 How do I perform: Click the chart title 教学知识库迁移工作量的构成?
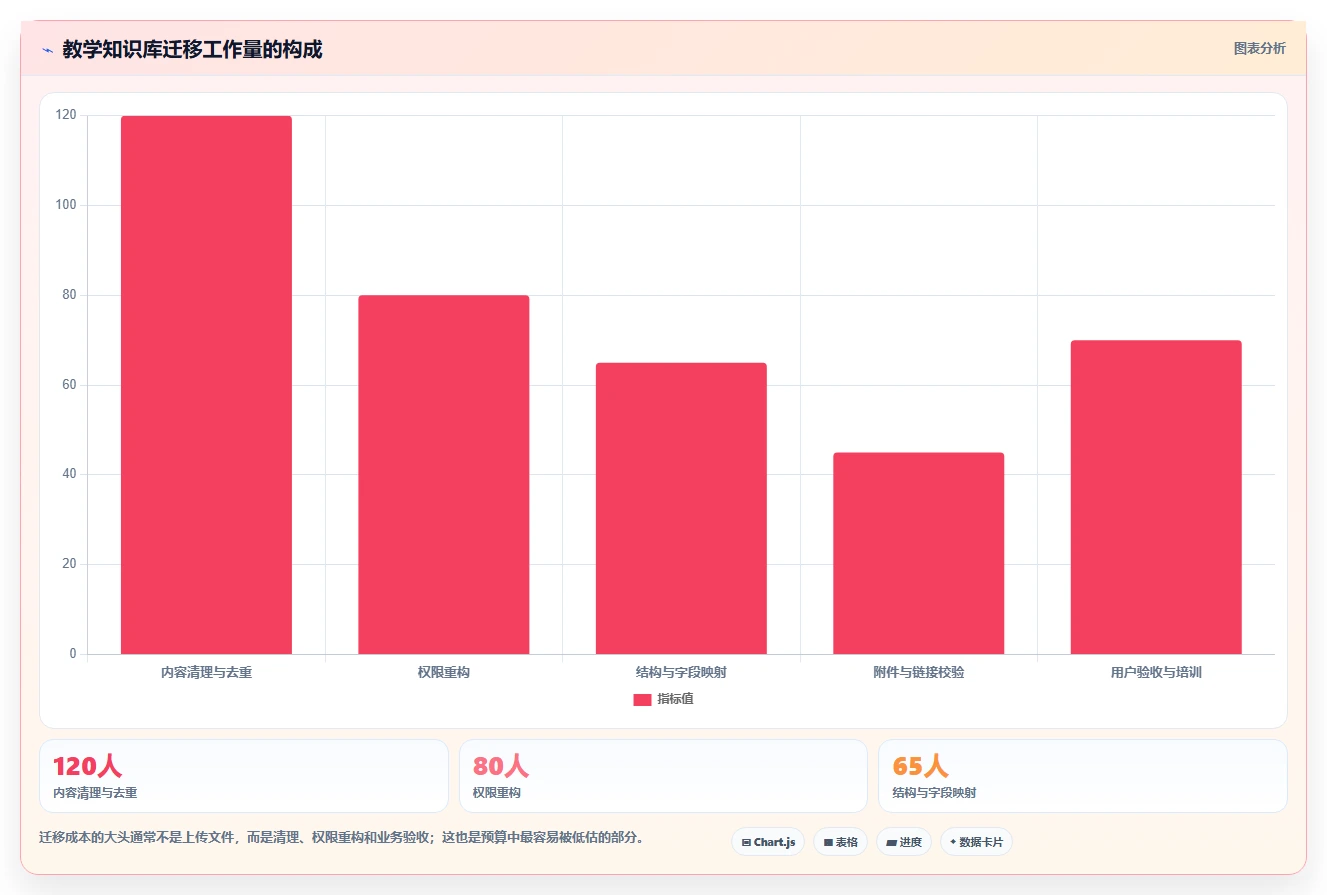[x=192, y=49]
